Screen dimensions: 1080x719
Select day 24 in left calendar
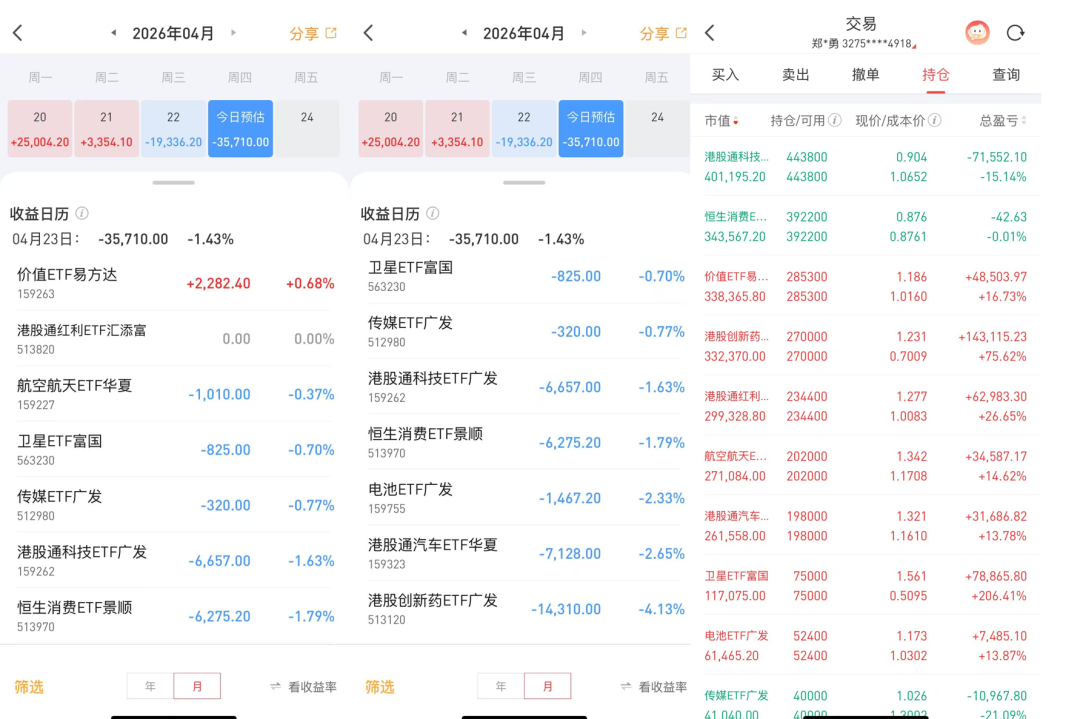pyautogui.click(x=307, y=129)
